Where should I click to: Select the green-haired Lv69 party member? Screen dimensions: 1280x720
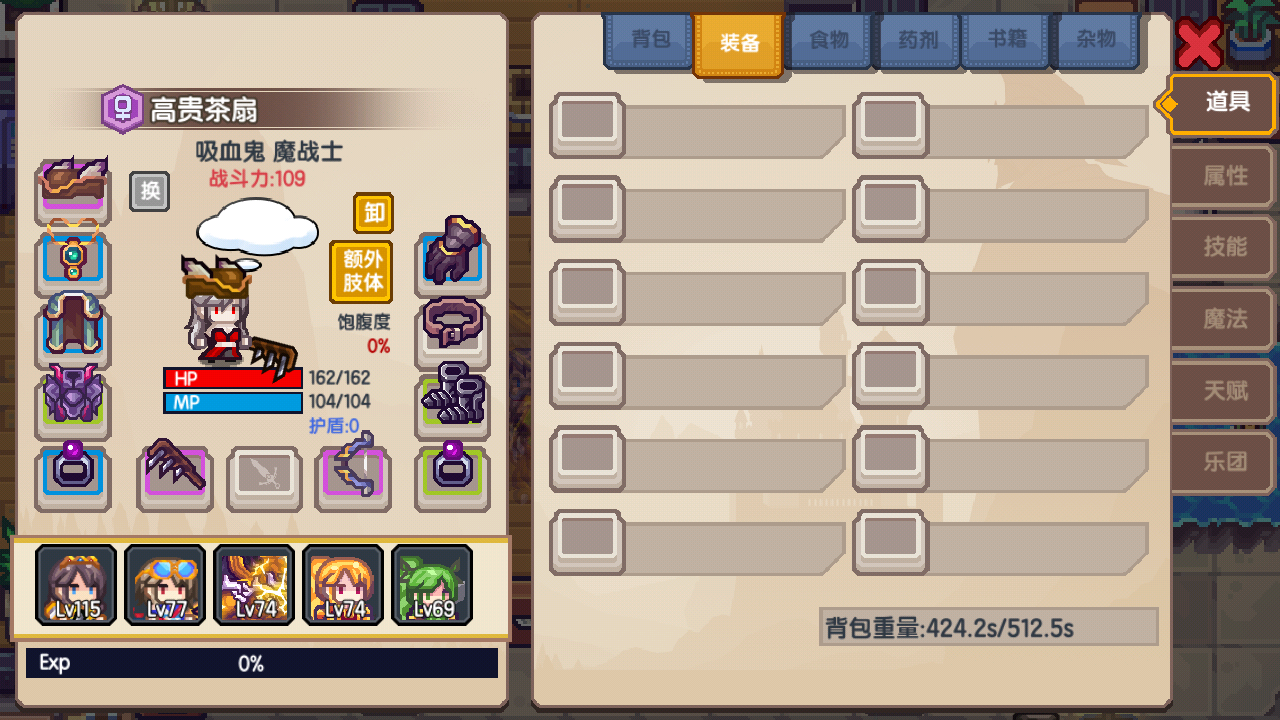pos(432,585)
